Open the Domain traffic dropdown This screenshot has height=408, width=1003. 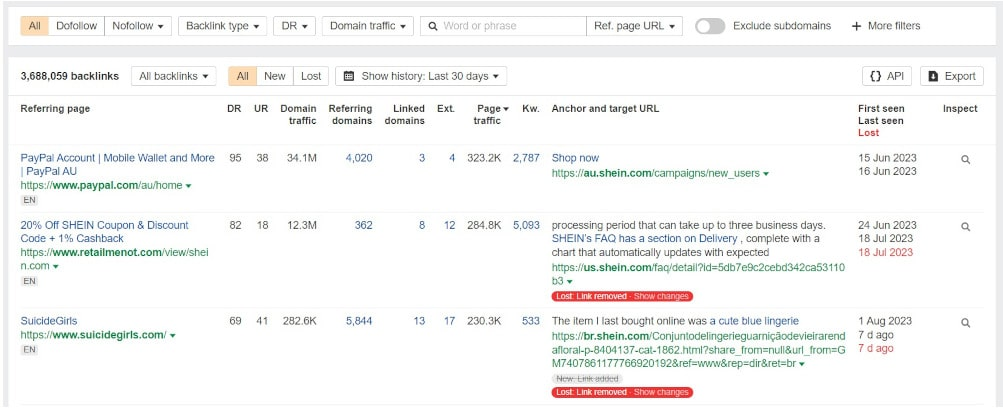pyautogui.click(x=368, y=26)
